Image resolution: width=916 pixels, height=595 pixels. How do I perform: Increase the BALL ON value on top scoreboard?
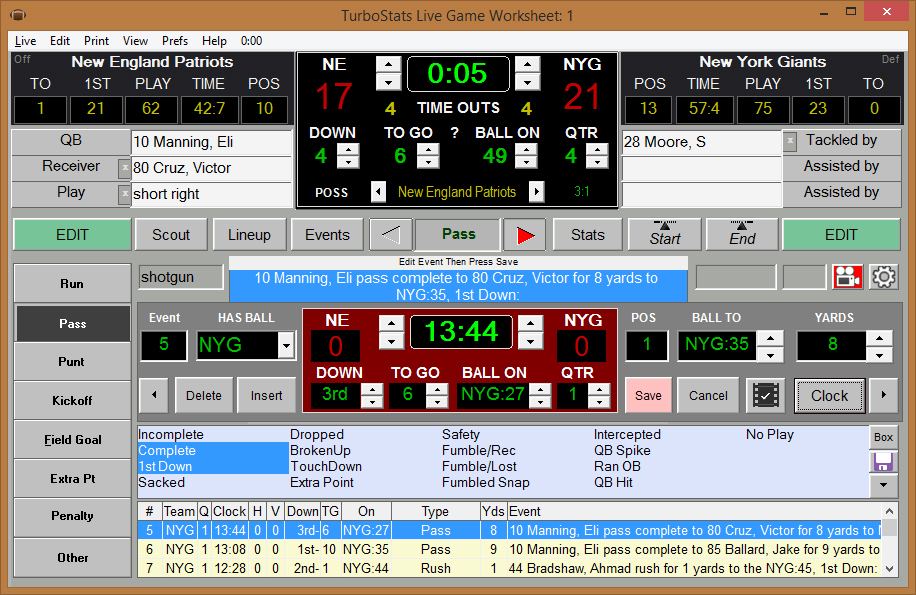526,149
